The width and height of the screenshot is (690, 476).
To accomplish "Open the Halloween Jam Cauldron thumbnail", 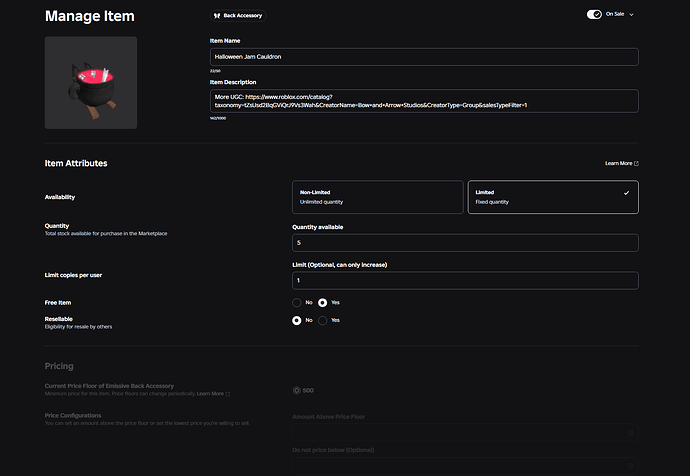I will 91,83.
